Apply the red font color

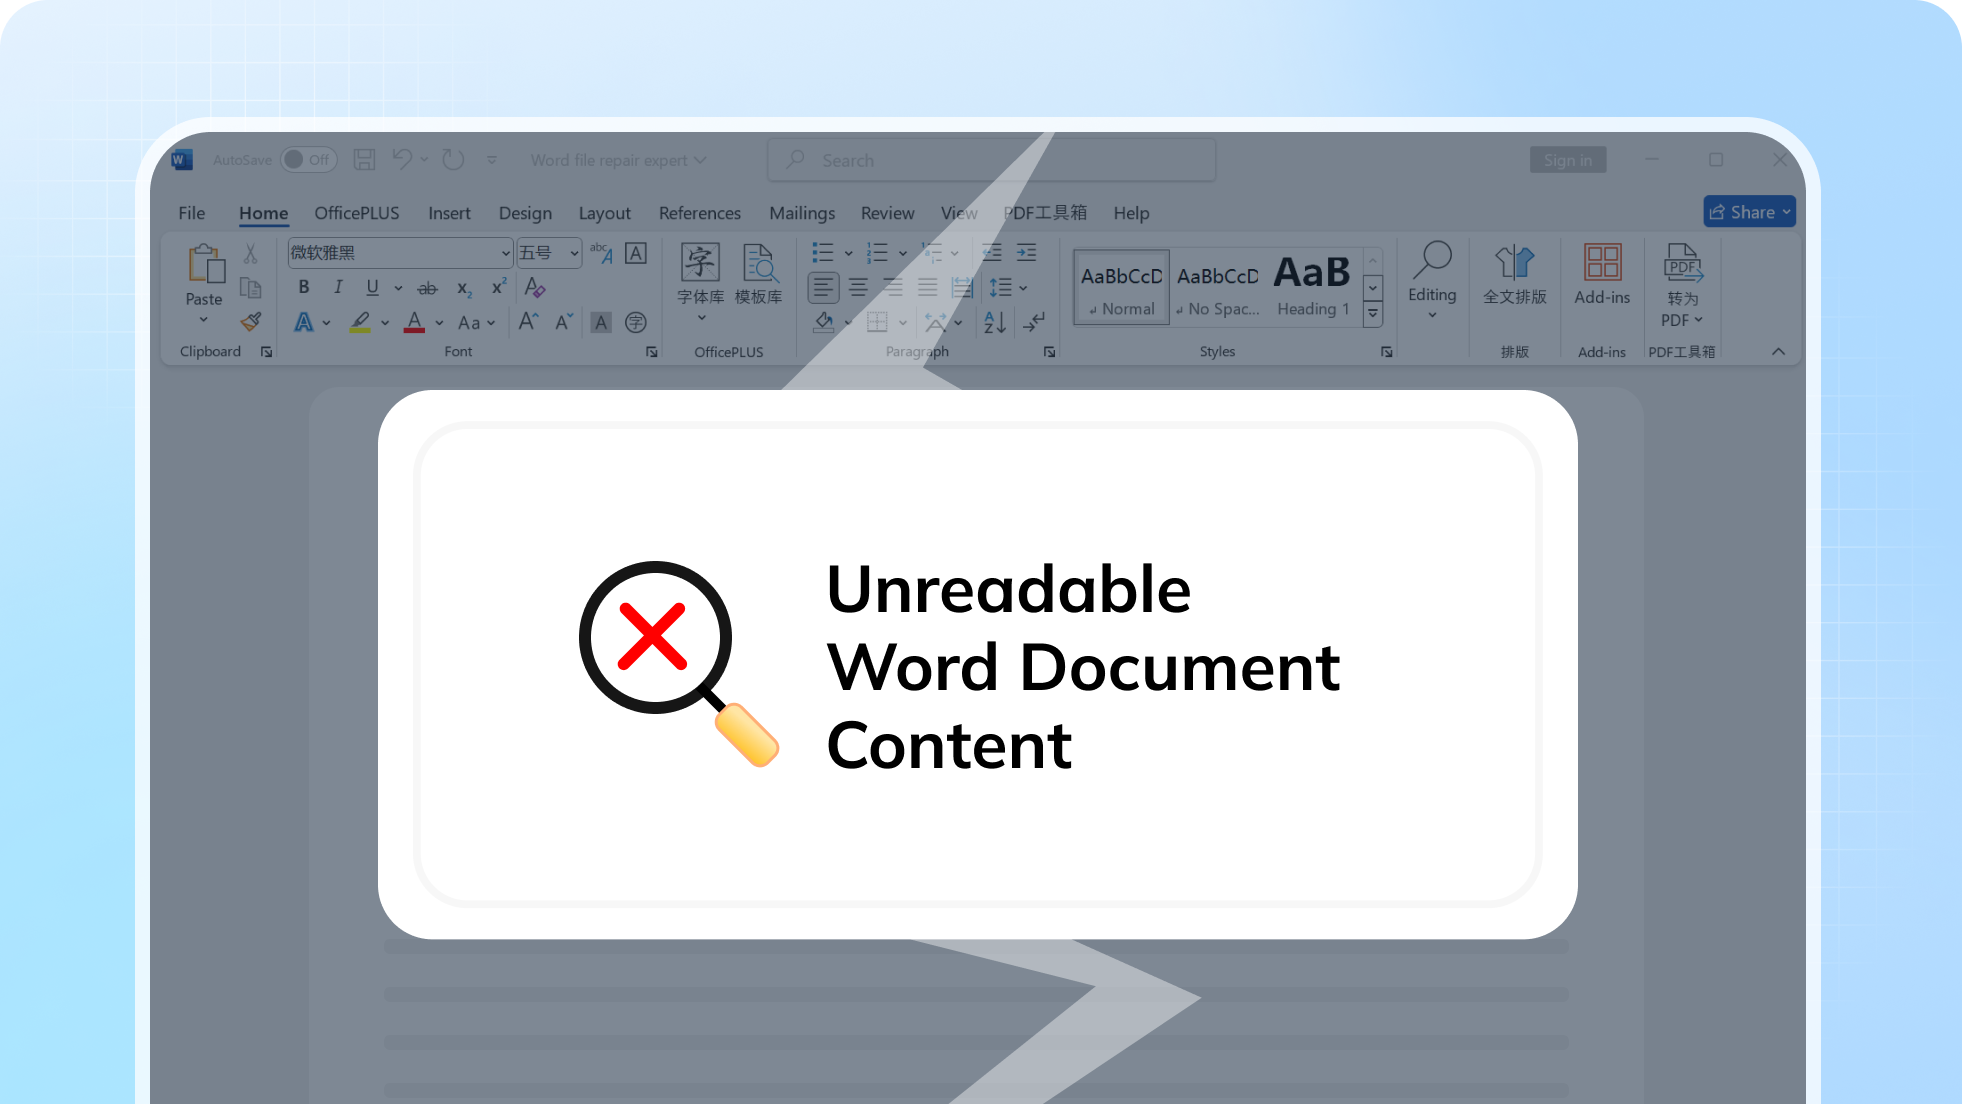coord(414,322)
